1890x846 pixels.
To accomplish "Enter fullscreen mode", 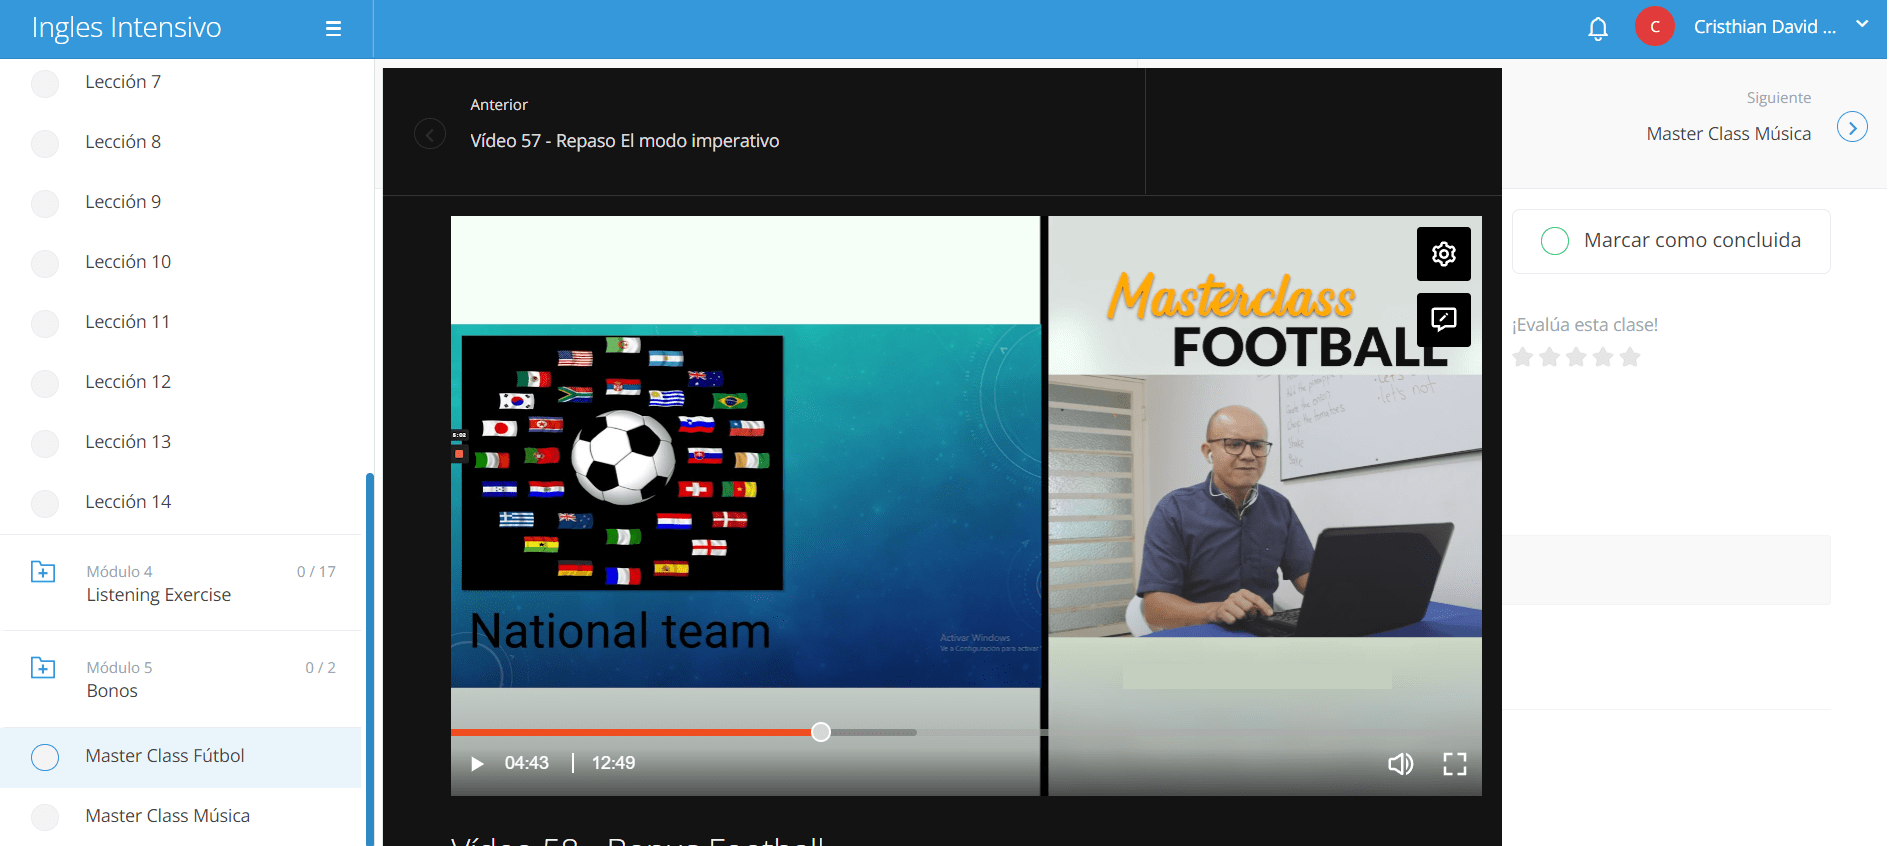I will [x=1455, y=764].
